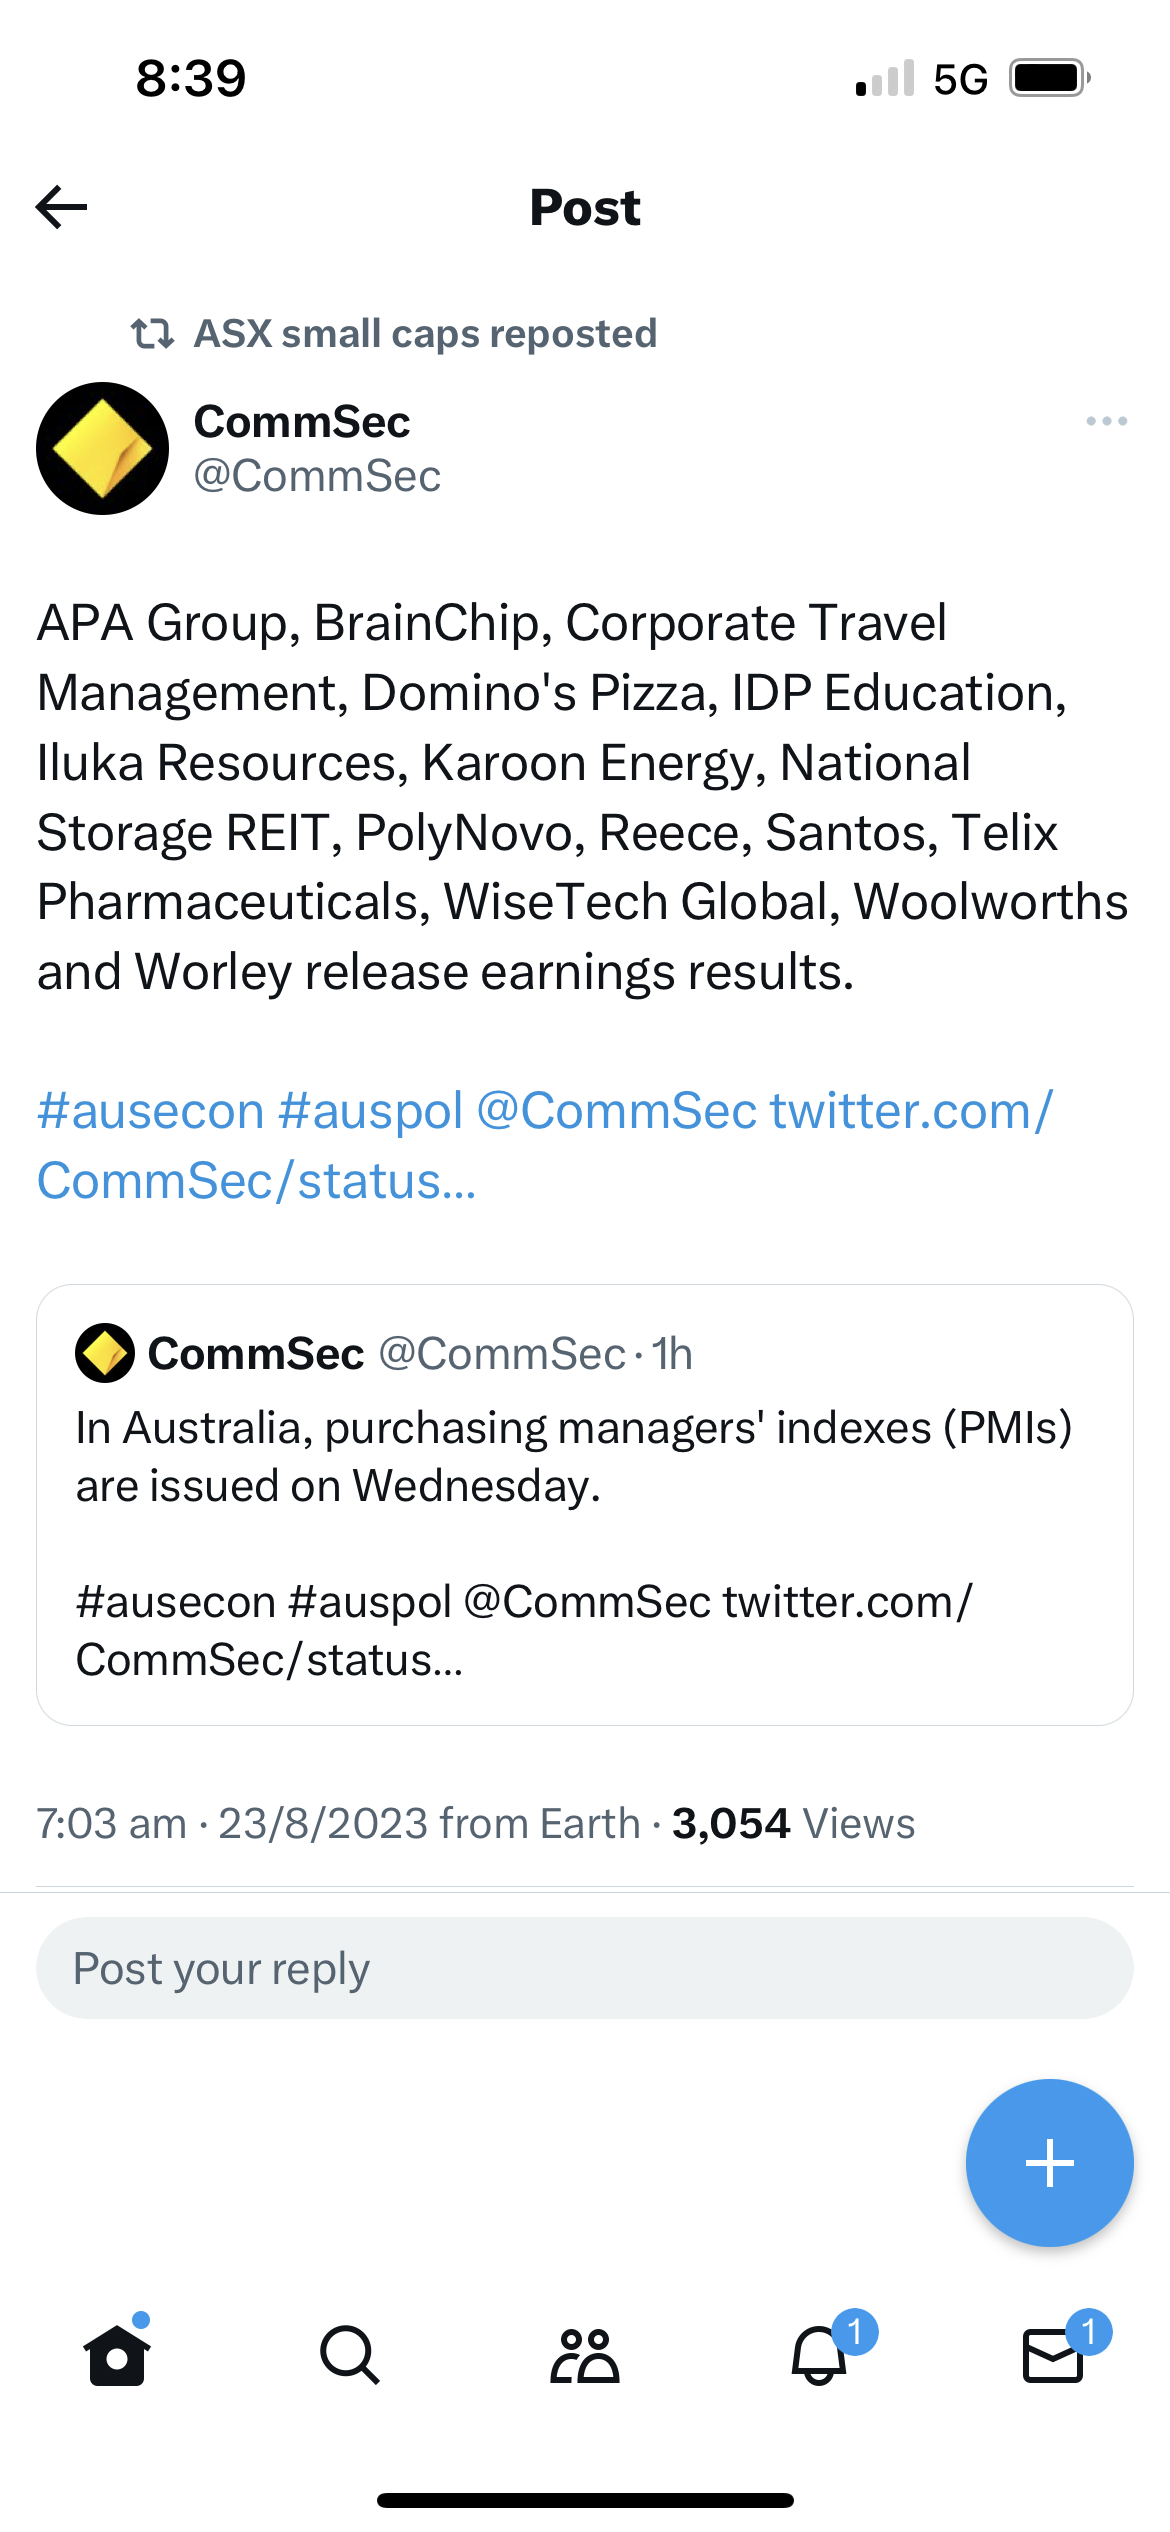Tap the ASX small caps reposted label

(425, 334)
